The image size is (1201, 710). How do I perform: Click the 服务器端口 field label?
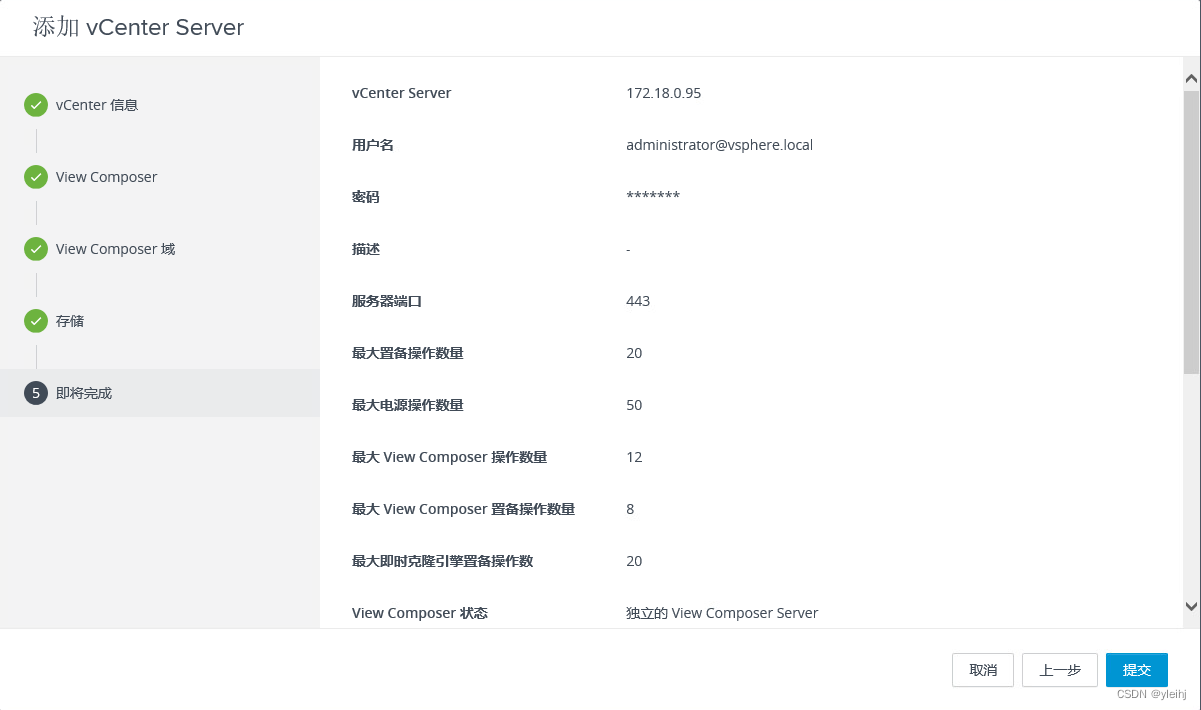(x=387, y=301)
